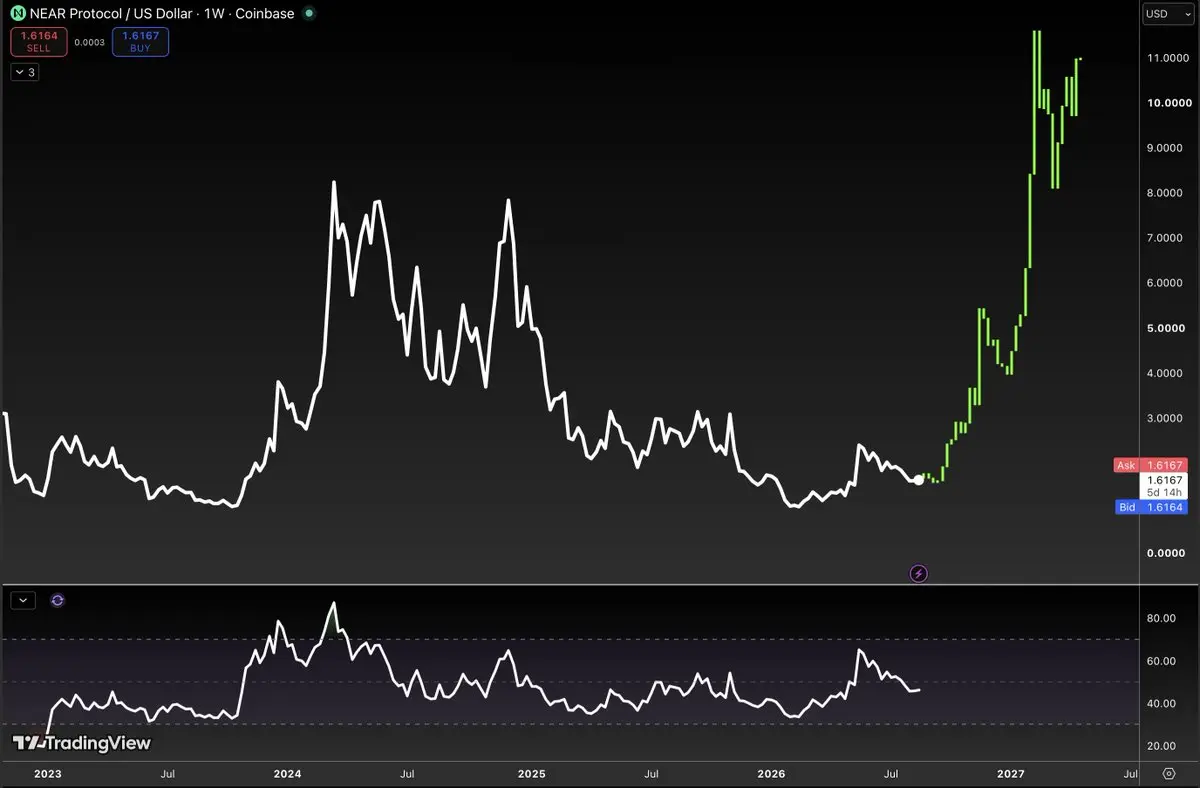1200x788 pixels.
Task: Click the 4.0000 price axis label
Action: point(1164,373)
